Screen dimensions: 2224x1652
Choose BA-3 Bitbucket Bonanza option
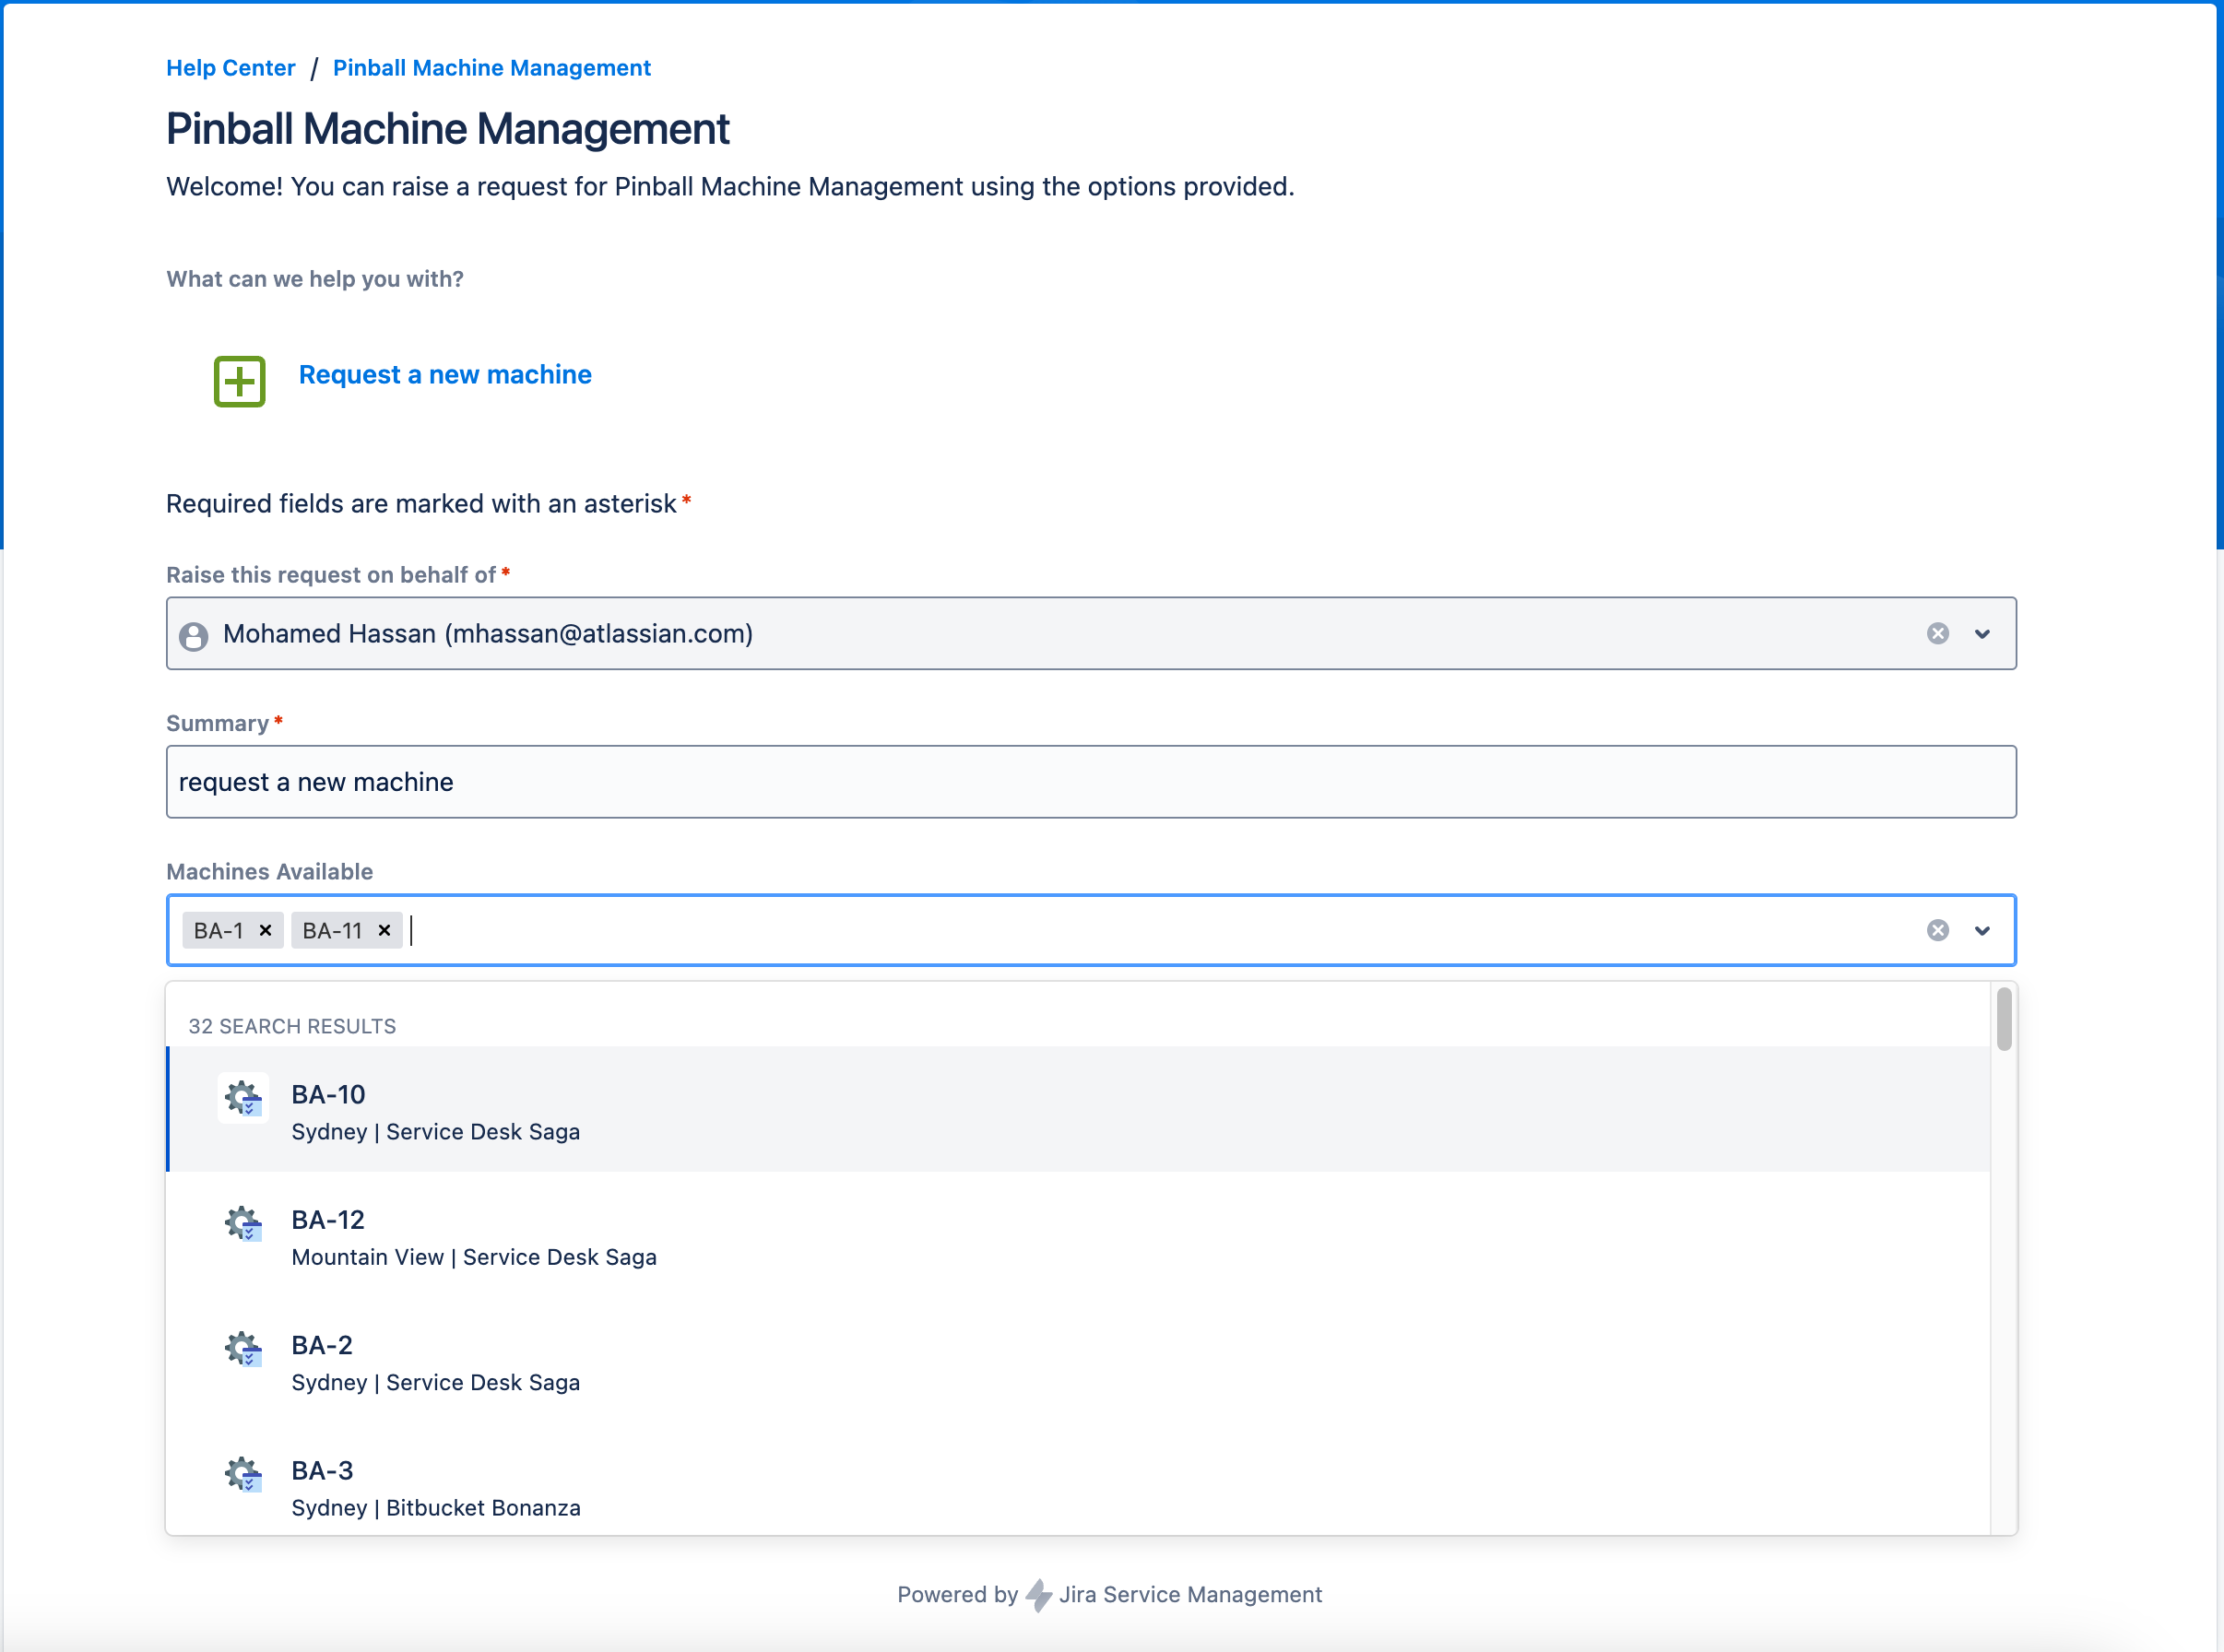[436, 1488]
